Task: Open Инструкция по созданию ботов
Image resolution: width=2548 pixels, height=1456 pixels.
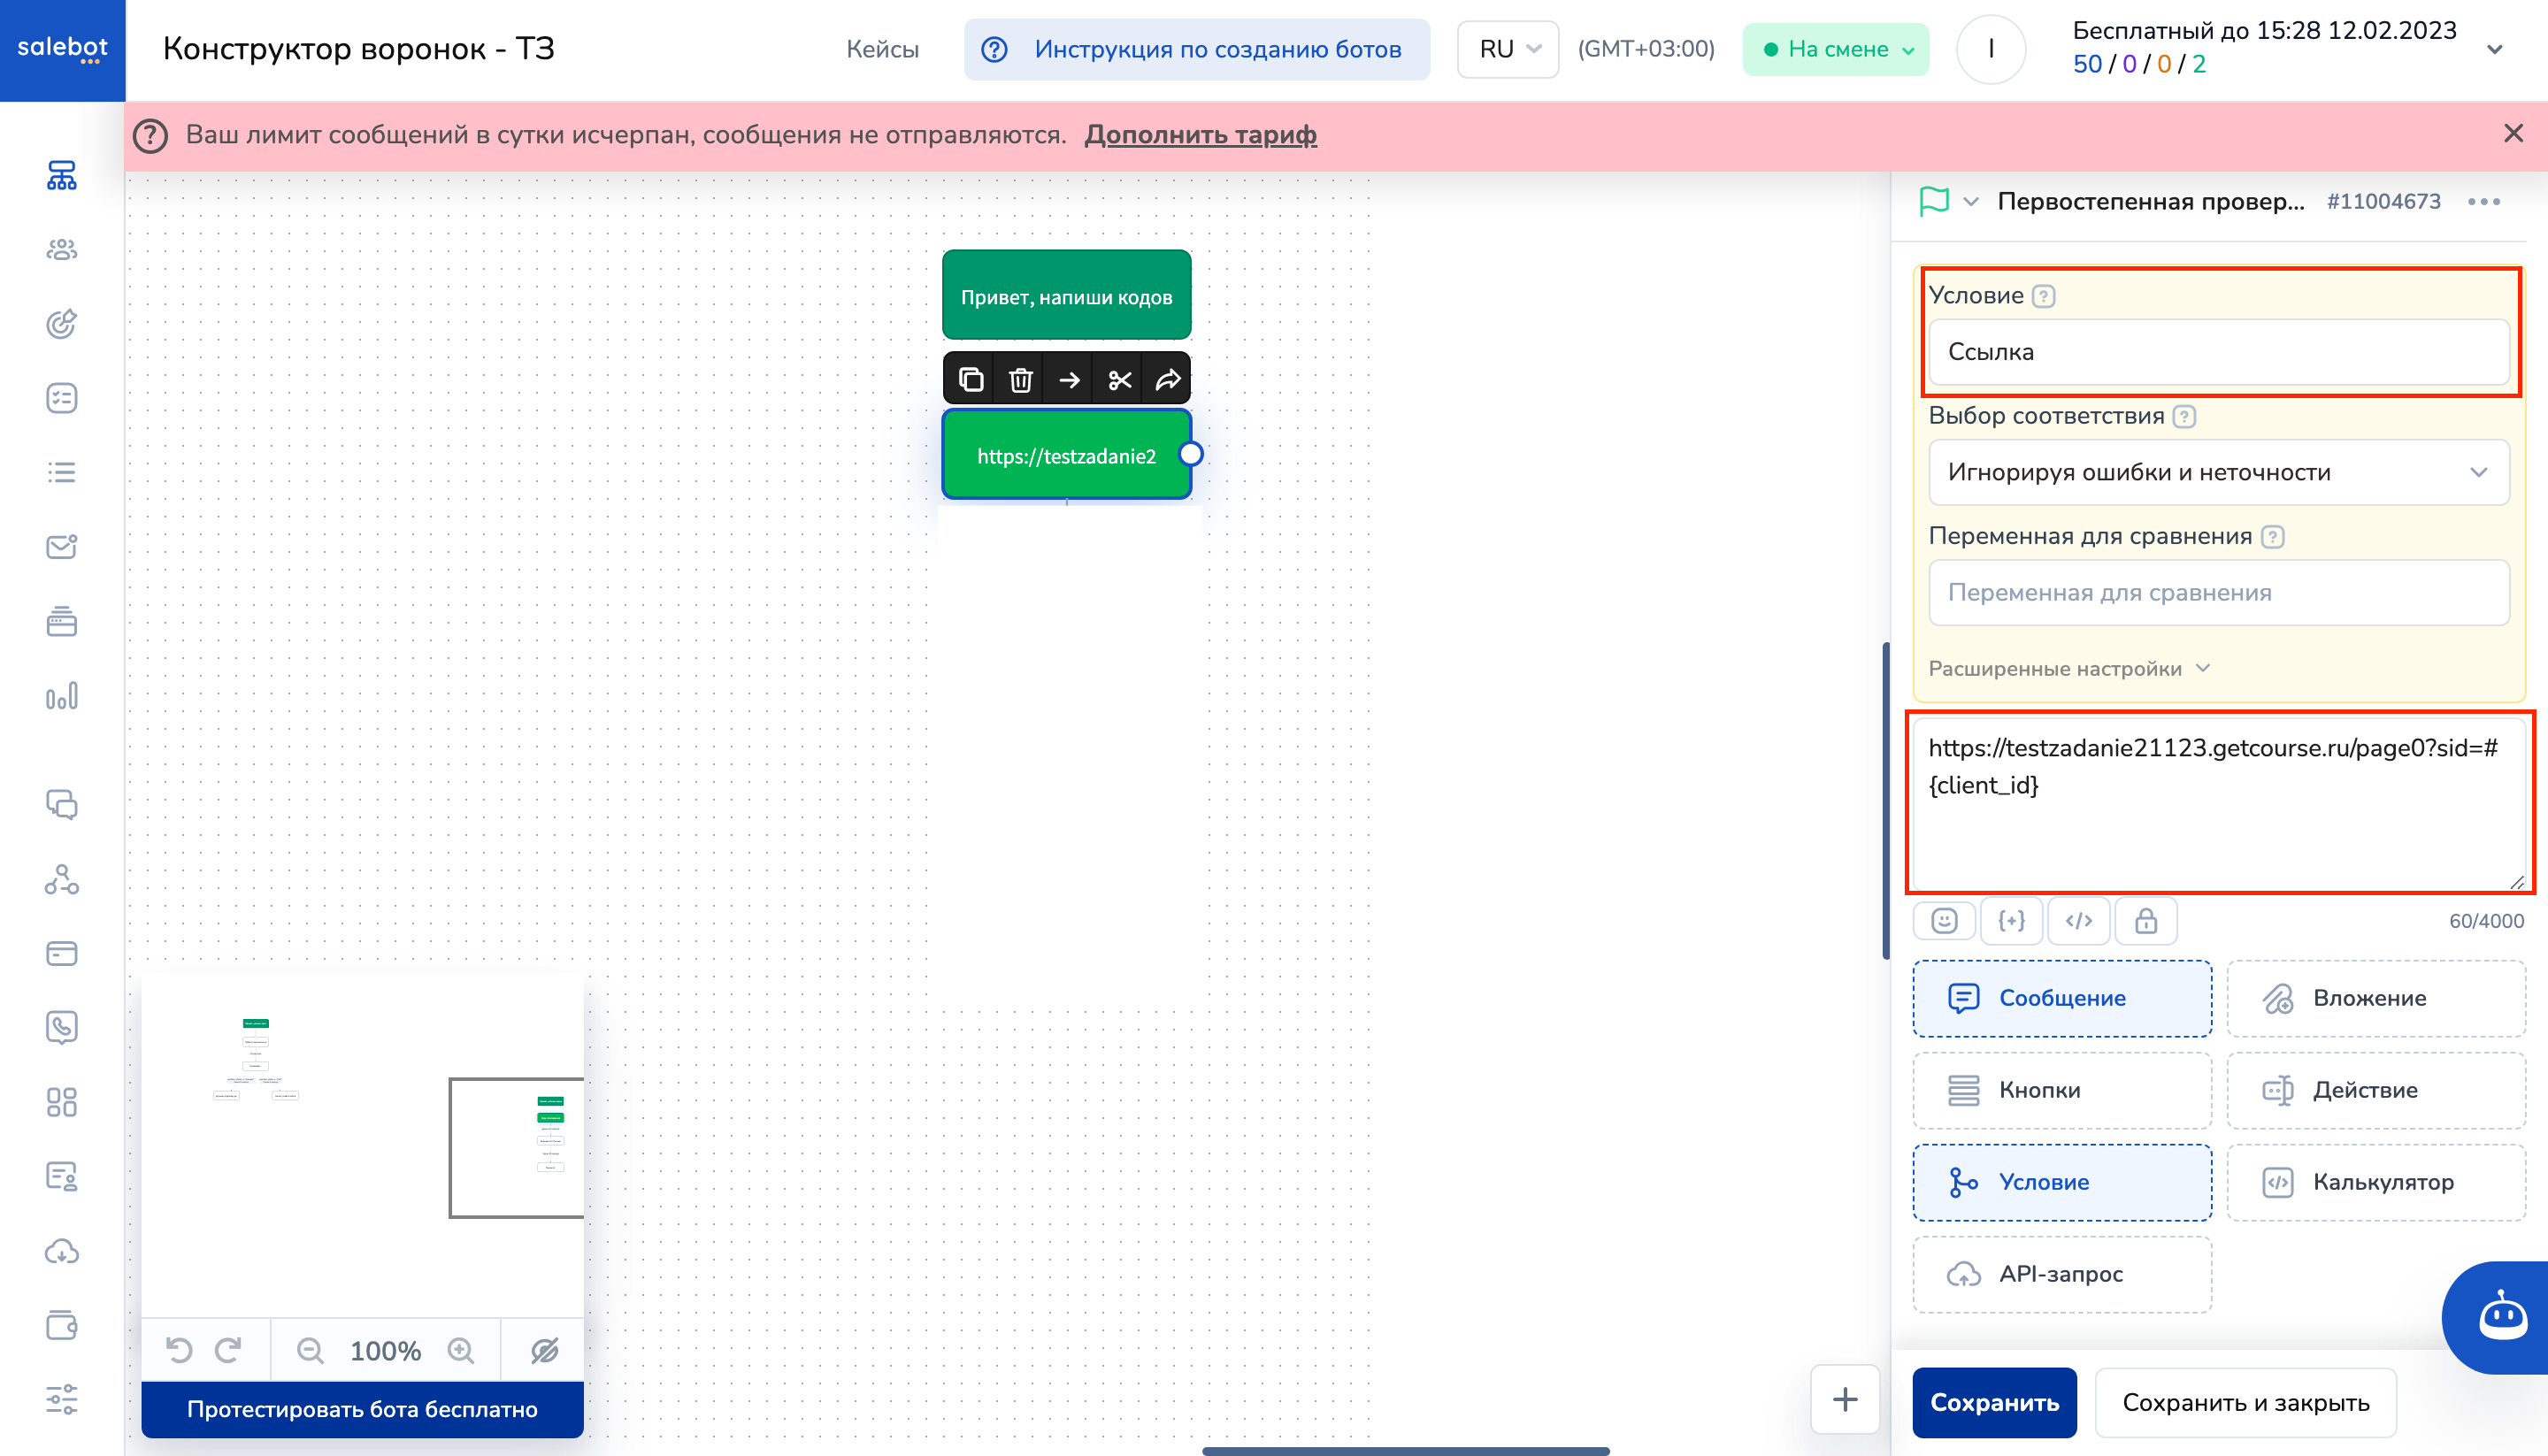Action: pos(1197,49)
